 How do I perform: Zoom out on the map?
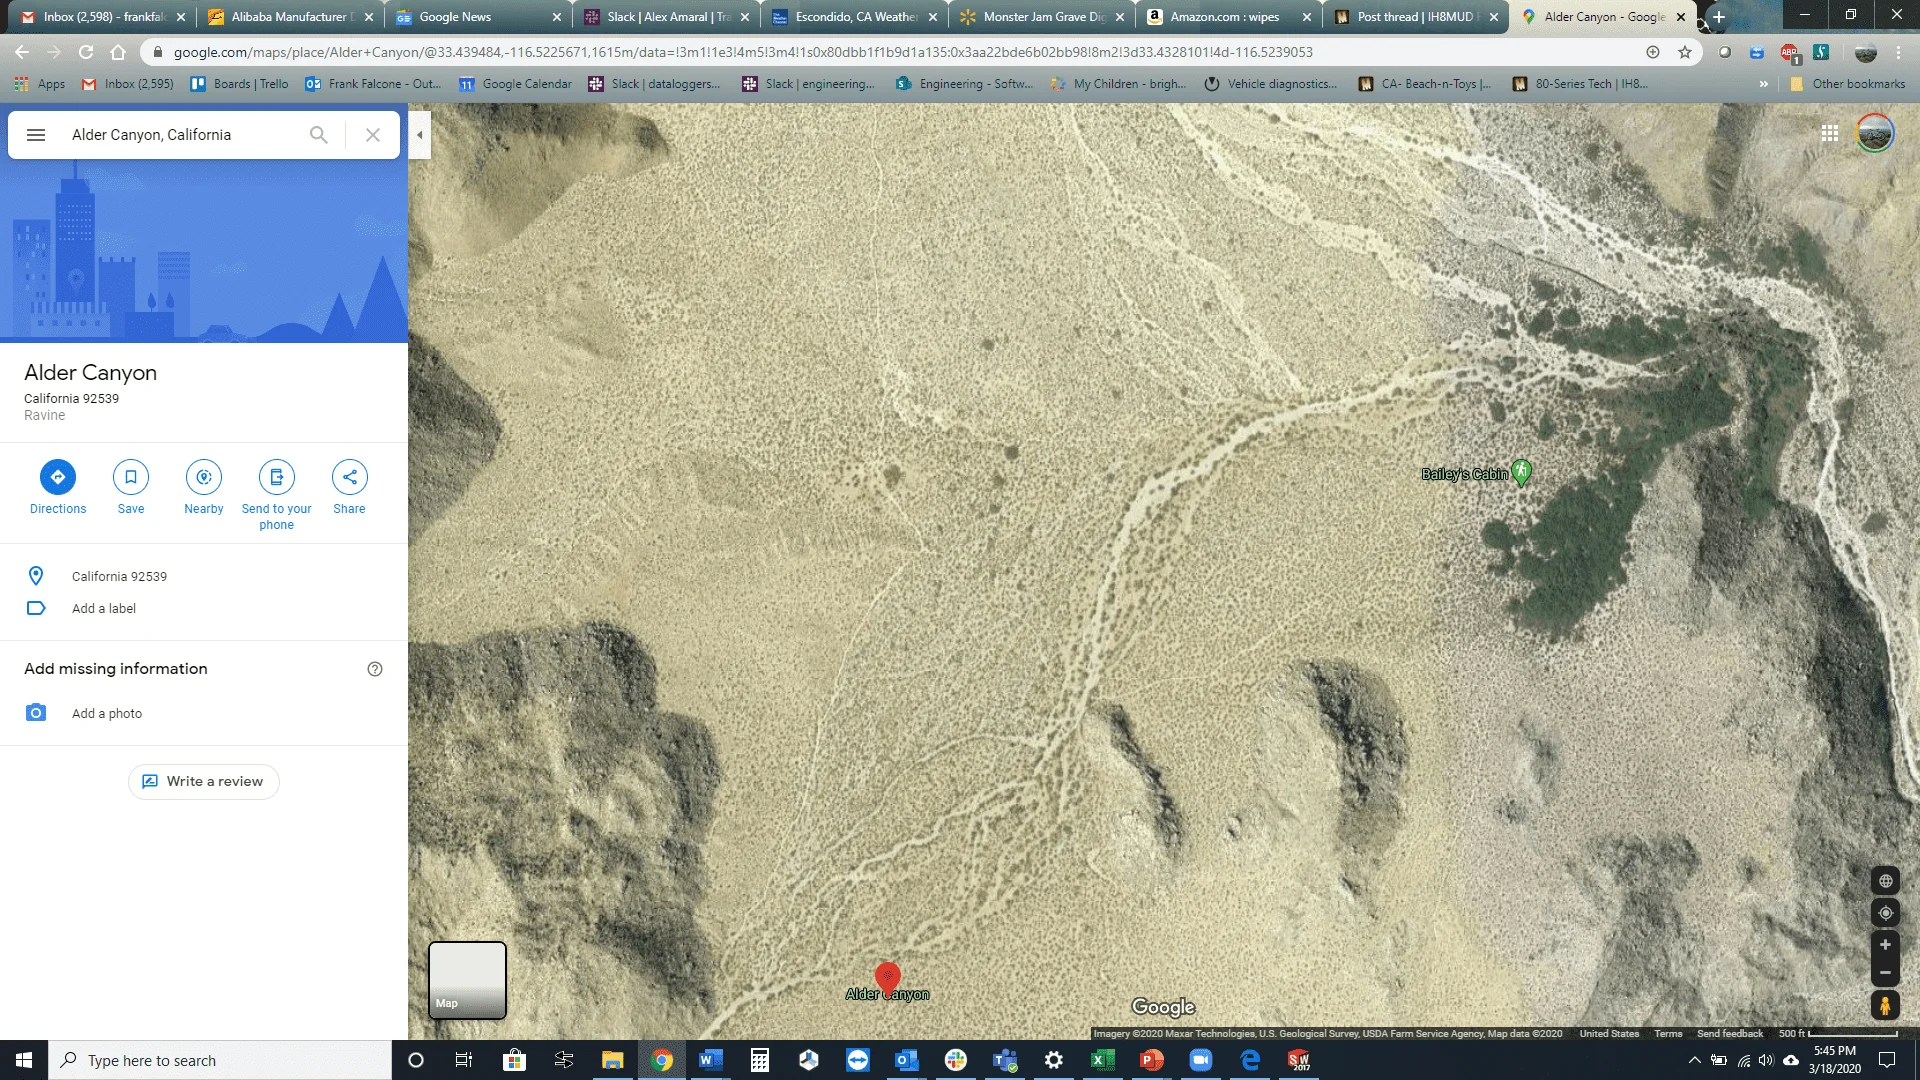tap(1885, 973)
